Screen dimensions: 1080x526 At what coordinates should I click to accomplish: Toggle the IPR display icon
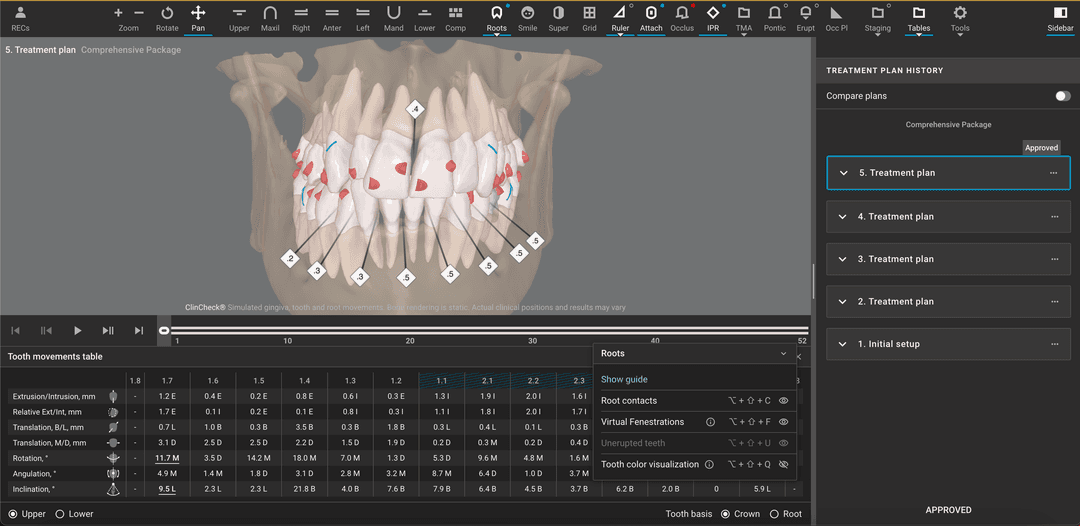coord(712,14)
